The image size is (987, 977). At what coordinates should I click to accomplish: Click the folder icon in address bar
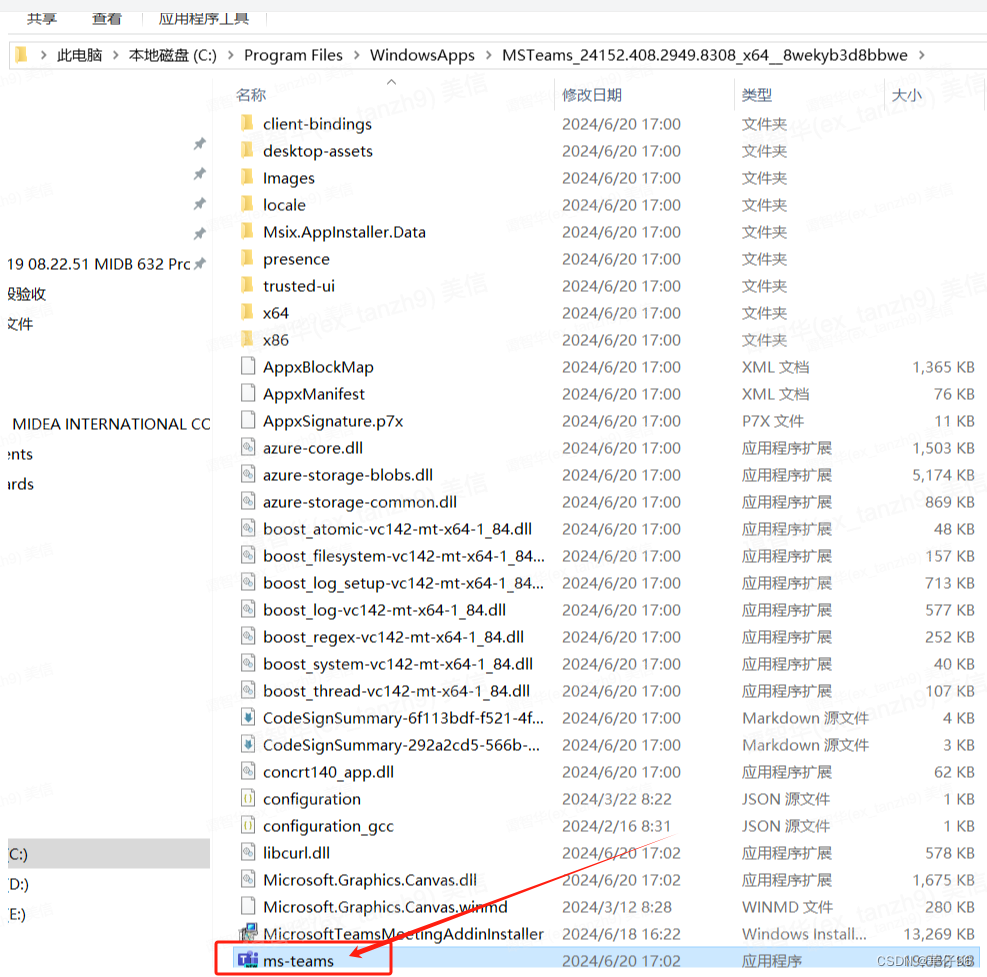(x=21, y=55)
